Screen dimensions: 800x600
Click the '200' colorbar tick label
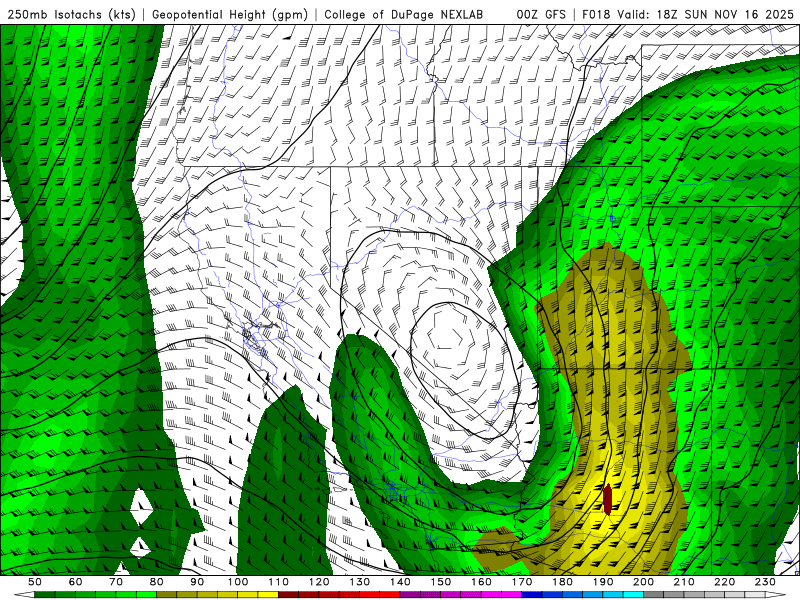click(x=643, y=582)
